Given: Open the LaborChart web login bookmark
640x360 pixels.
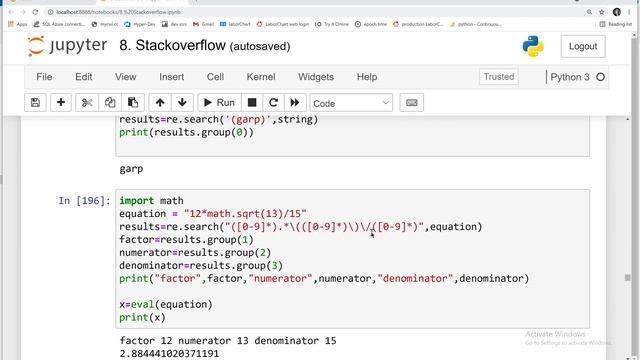Looking at the screenshot, I should (x=283, y=24).
